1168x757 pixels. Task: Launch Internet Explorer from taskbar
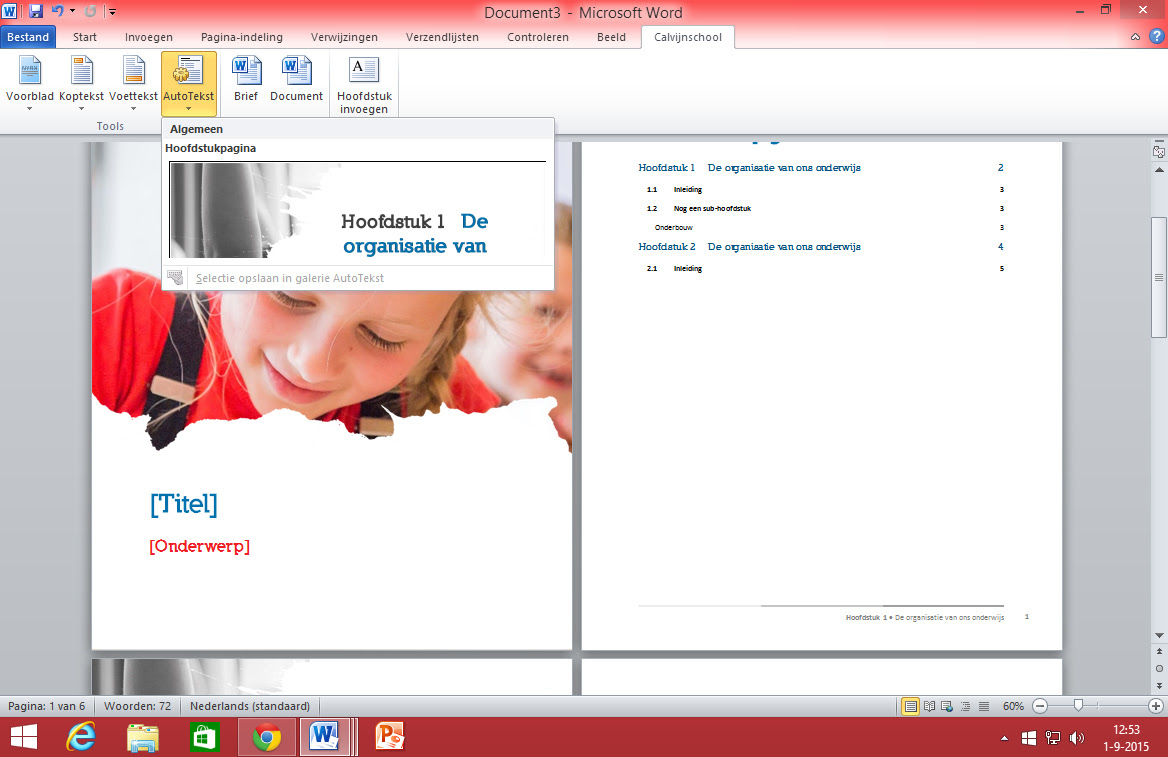82,738
